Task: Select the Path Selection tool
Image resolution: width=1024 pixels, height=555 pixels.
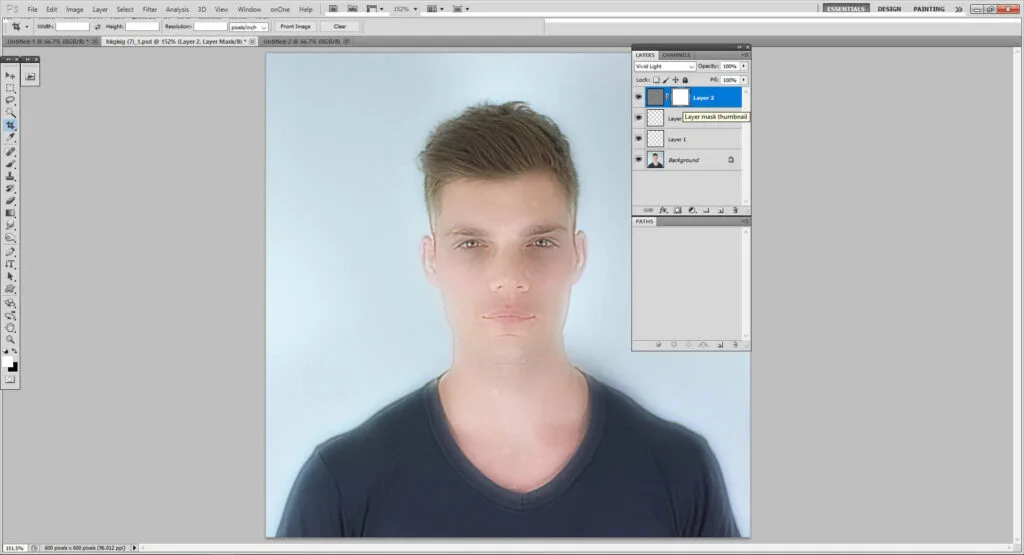Action: [10, 277]
